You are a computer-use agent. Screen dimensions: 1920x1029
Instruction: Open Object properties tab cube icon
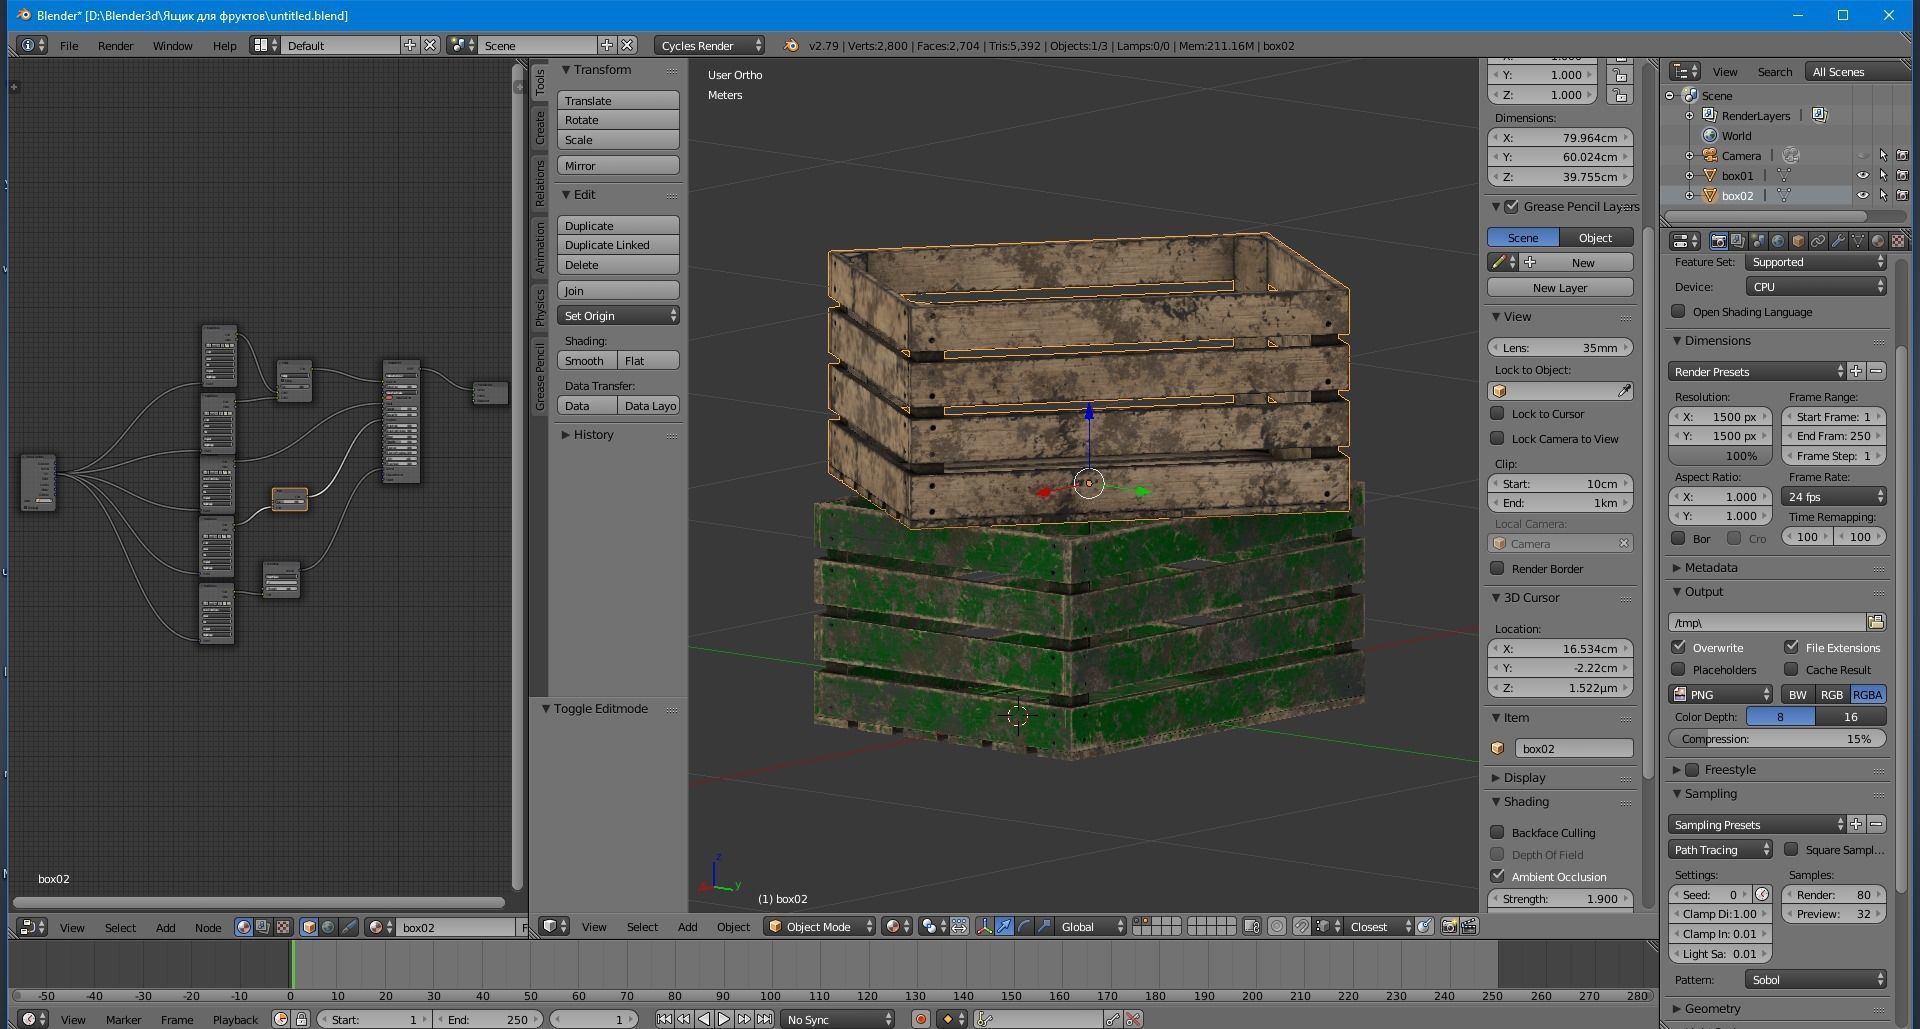click(x=1798, y=241)
